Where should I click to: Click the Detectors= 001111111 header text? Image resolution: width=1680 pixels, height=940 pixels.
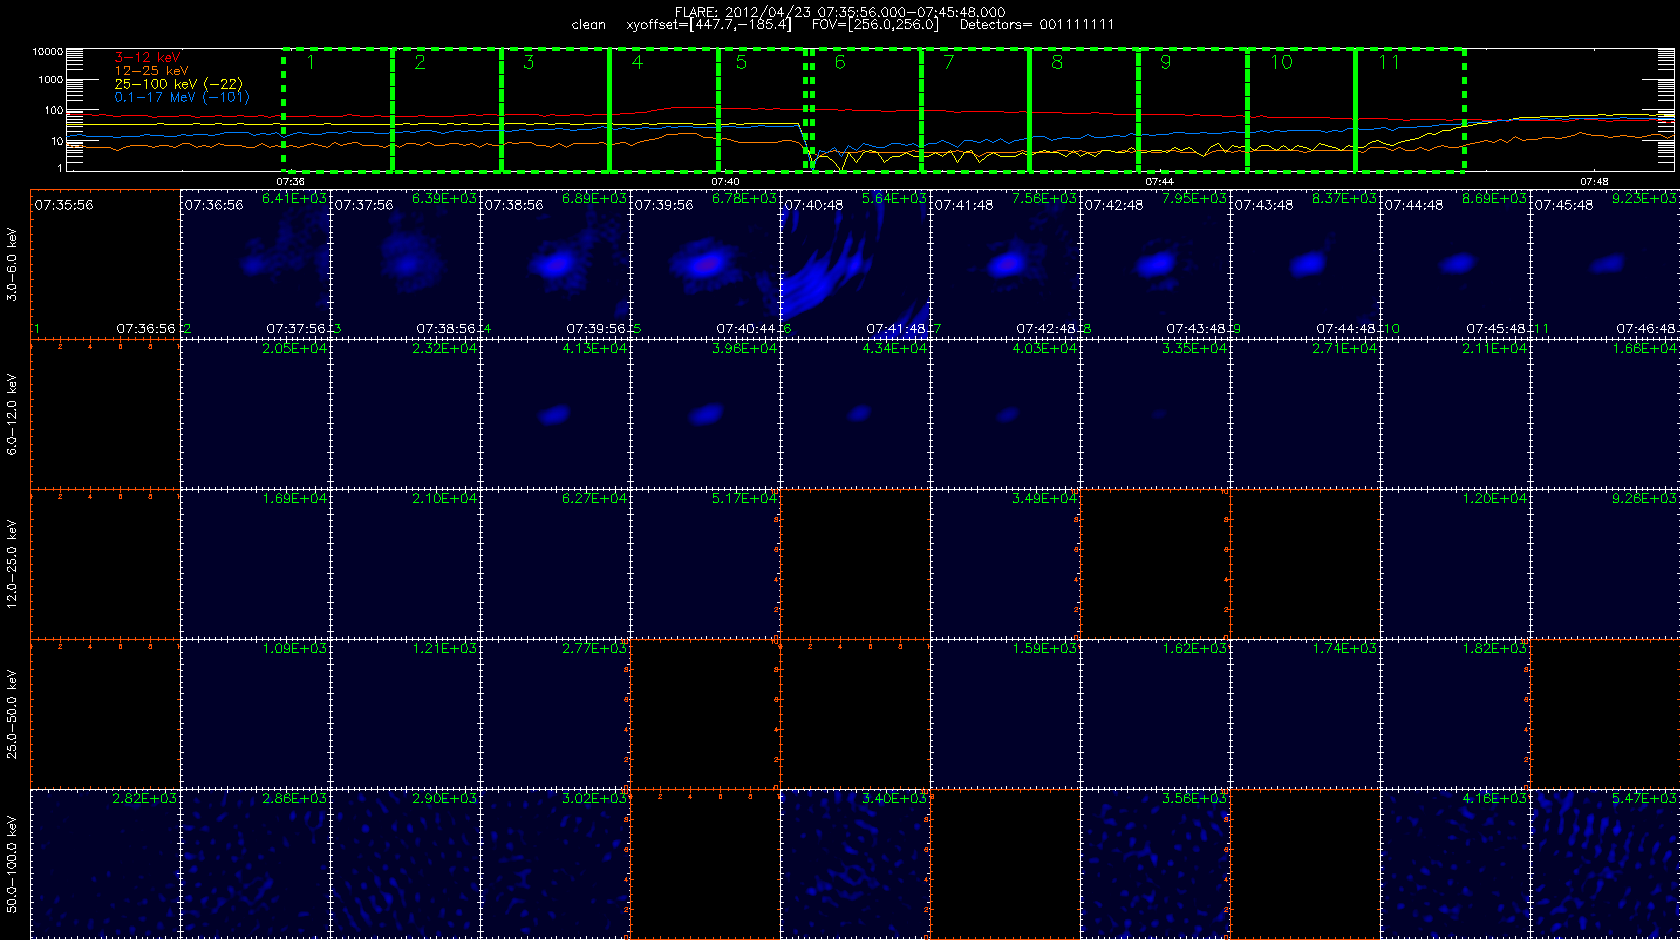click(1037, 24)
